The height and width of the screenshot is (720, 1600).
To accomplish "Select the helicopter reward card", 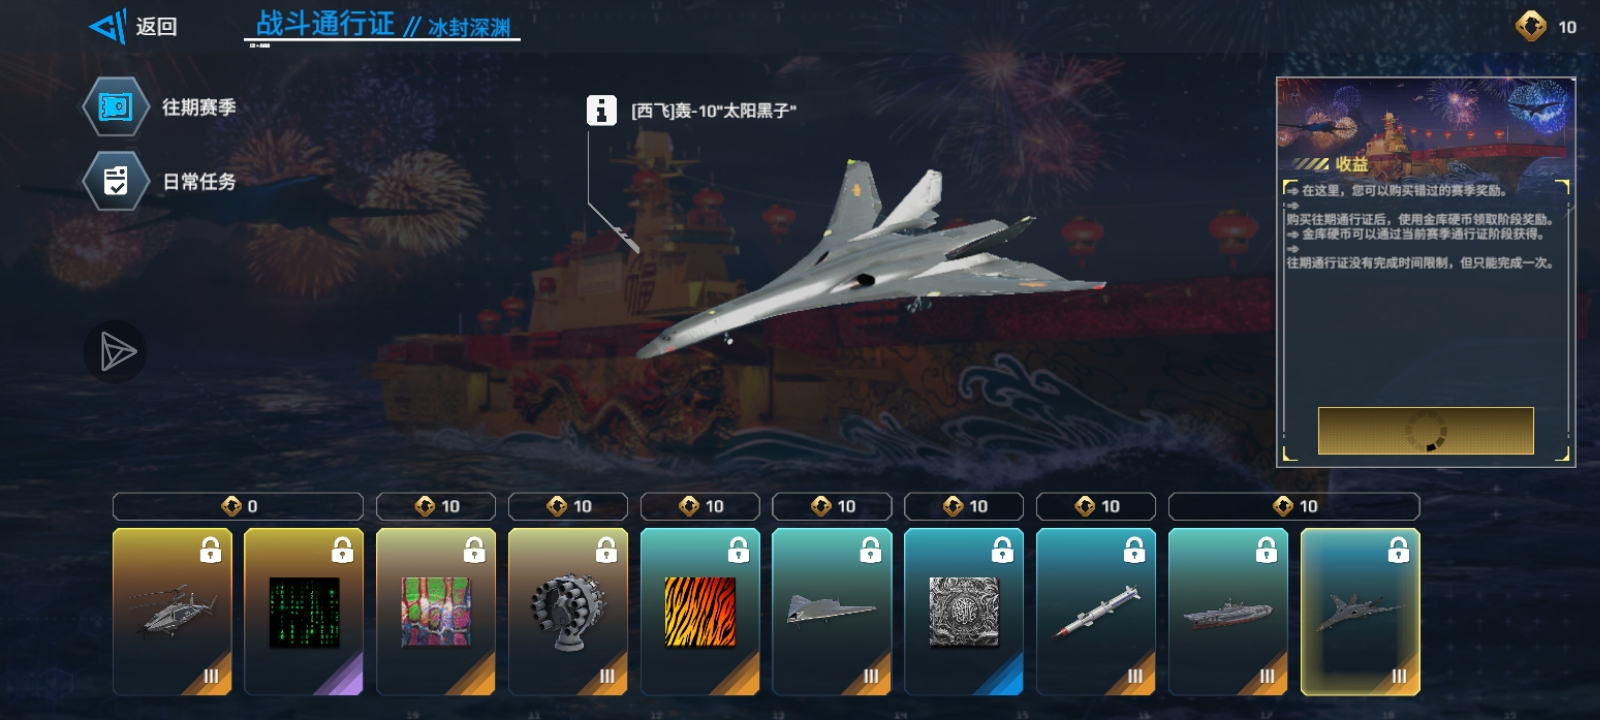I will tap(172, 611).
